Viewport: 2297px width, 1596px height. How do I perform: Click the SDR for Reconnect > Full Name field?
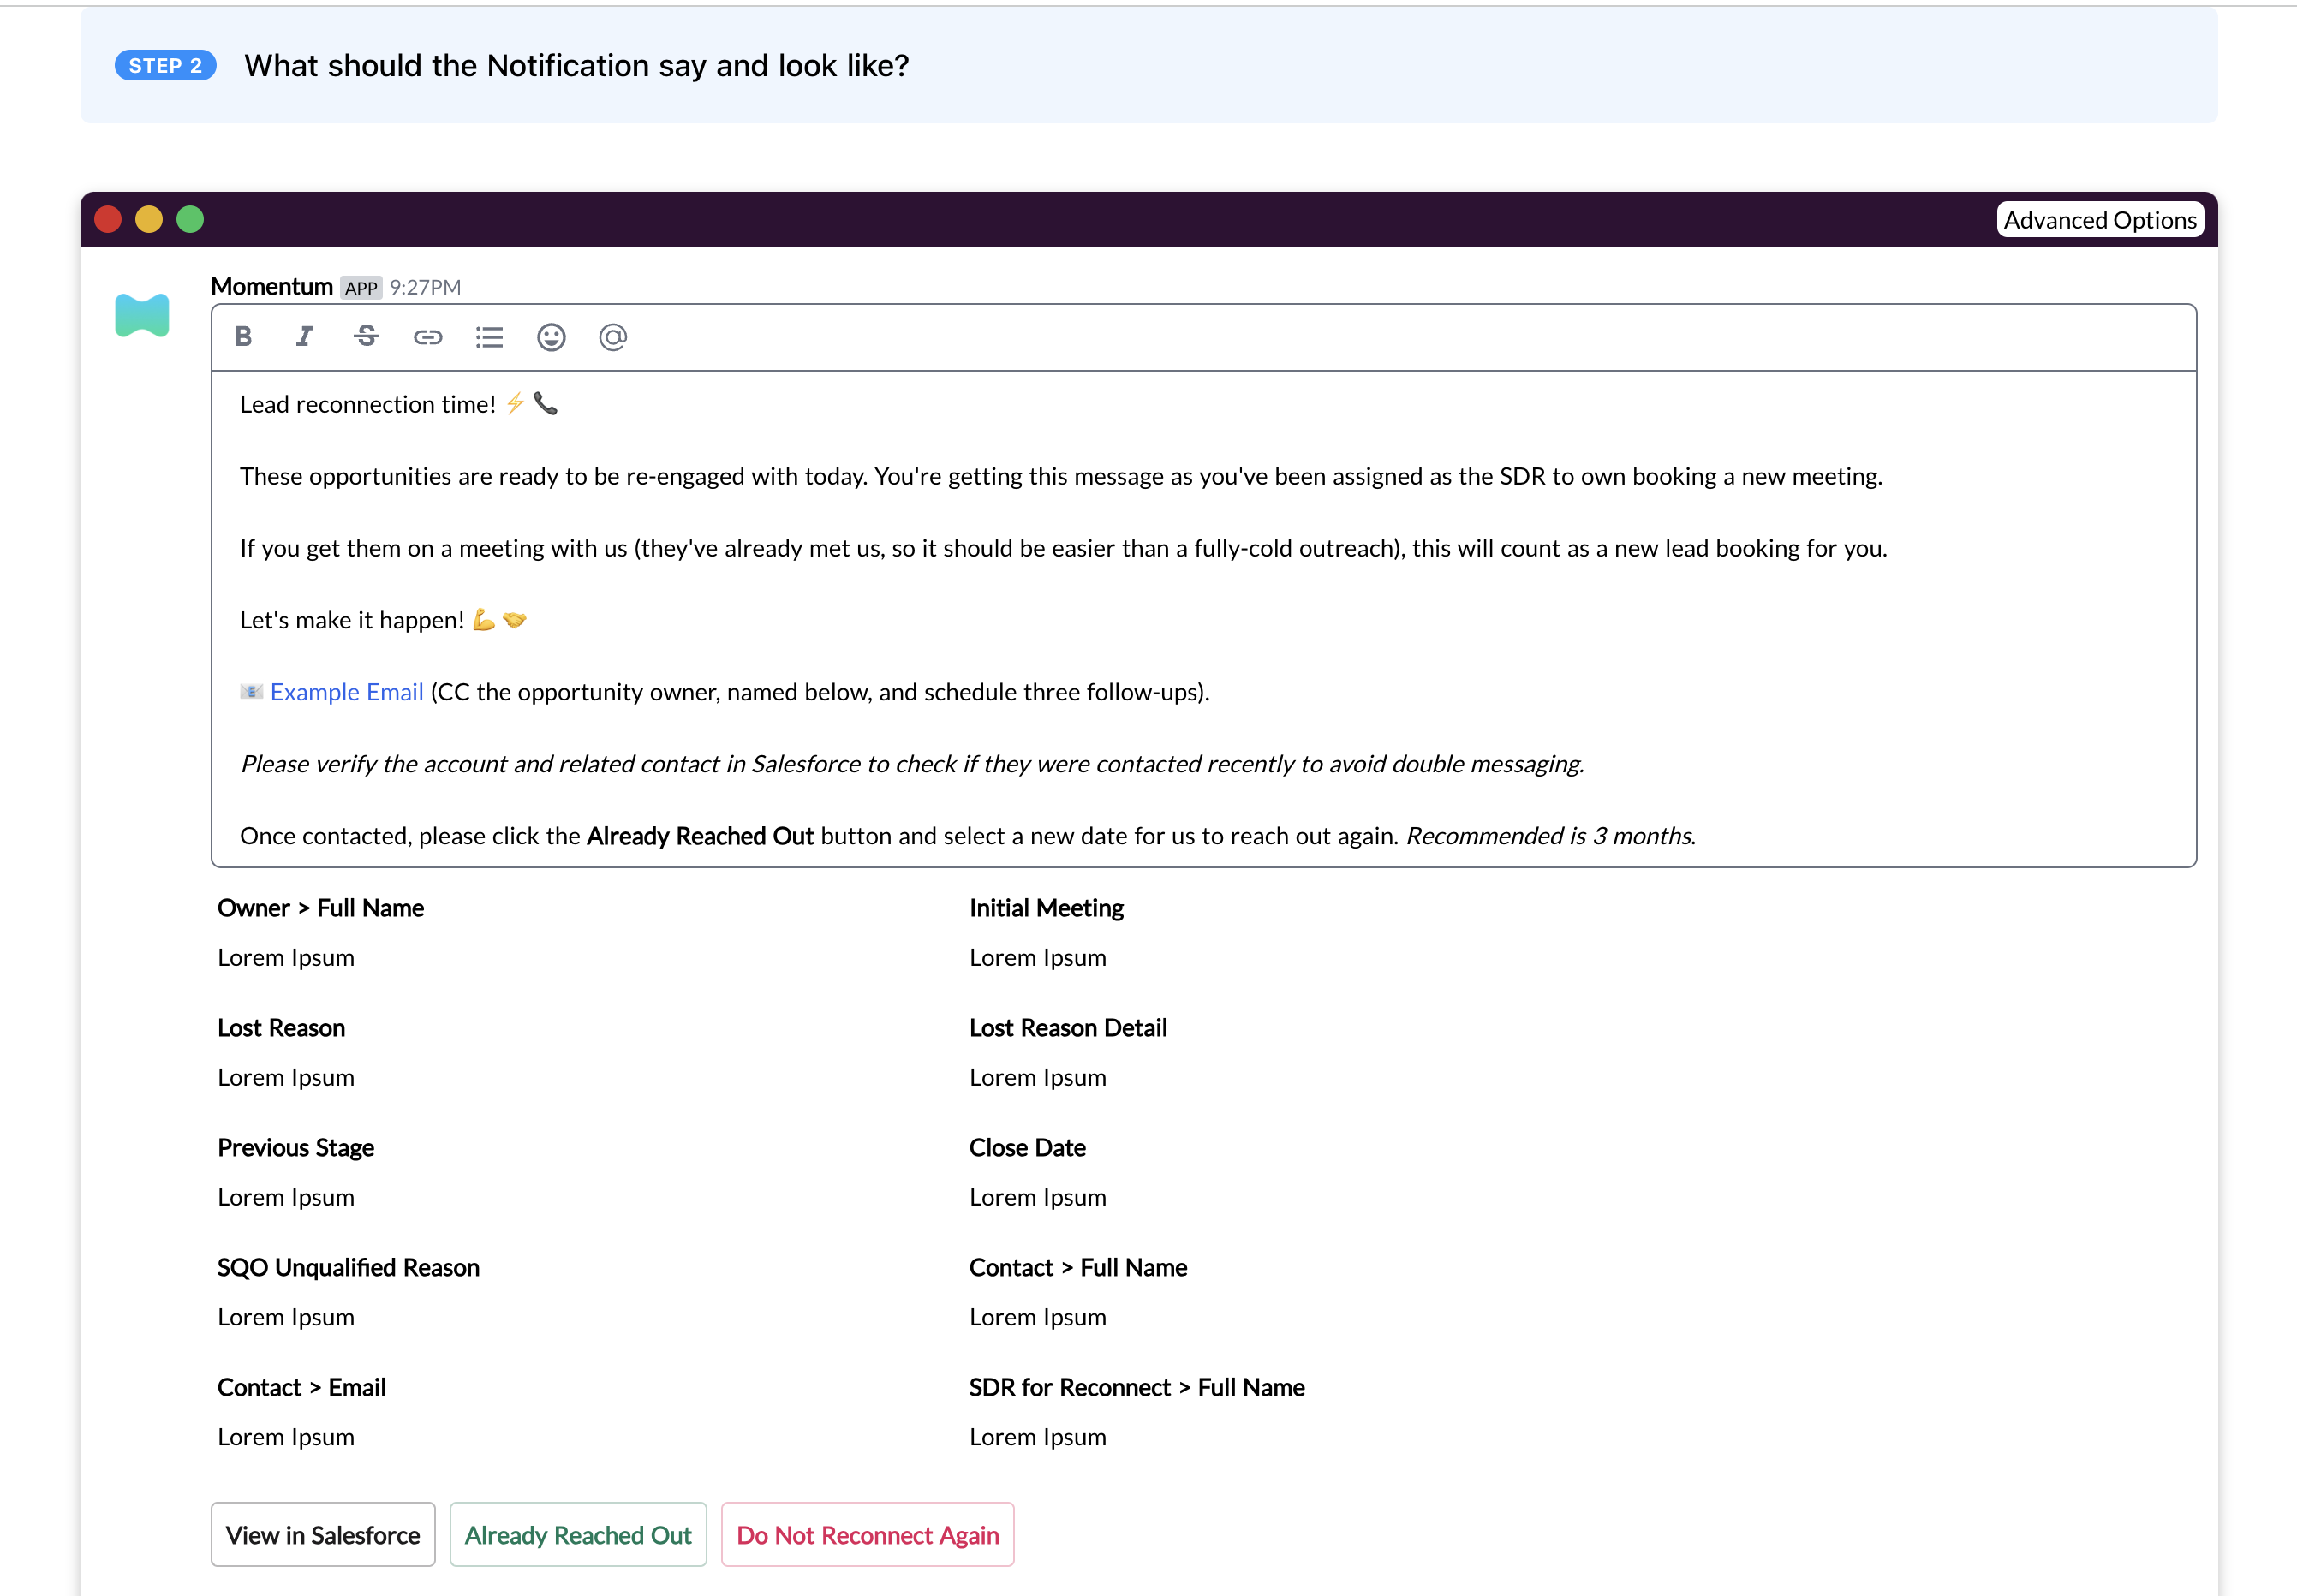(1136, 1387)
